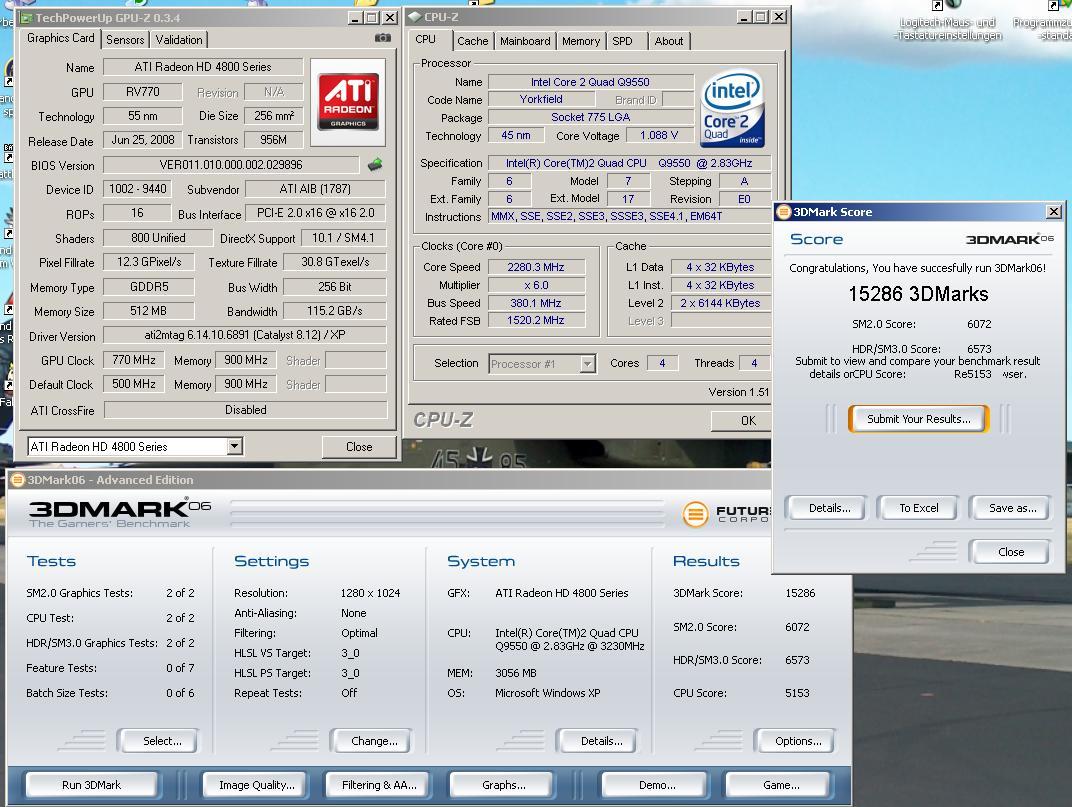Click the Code Name Yorkfield field in CPU-Z
1072x807 pixels.
[x=541, y=99]
